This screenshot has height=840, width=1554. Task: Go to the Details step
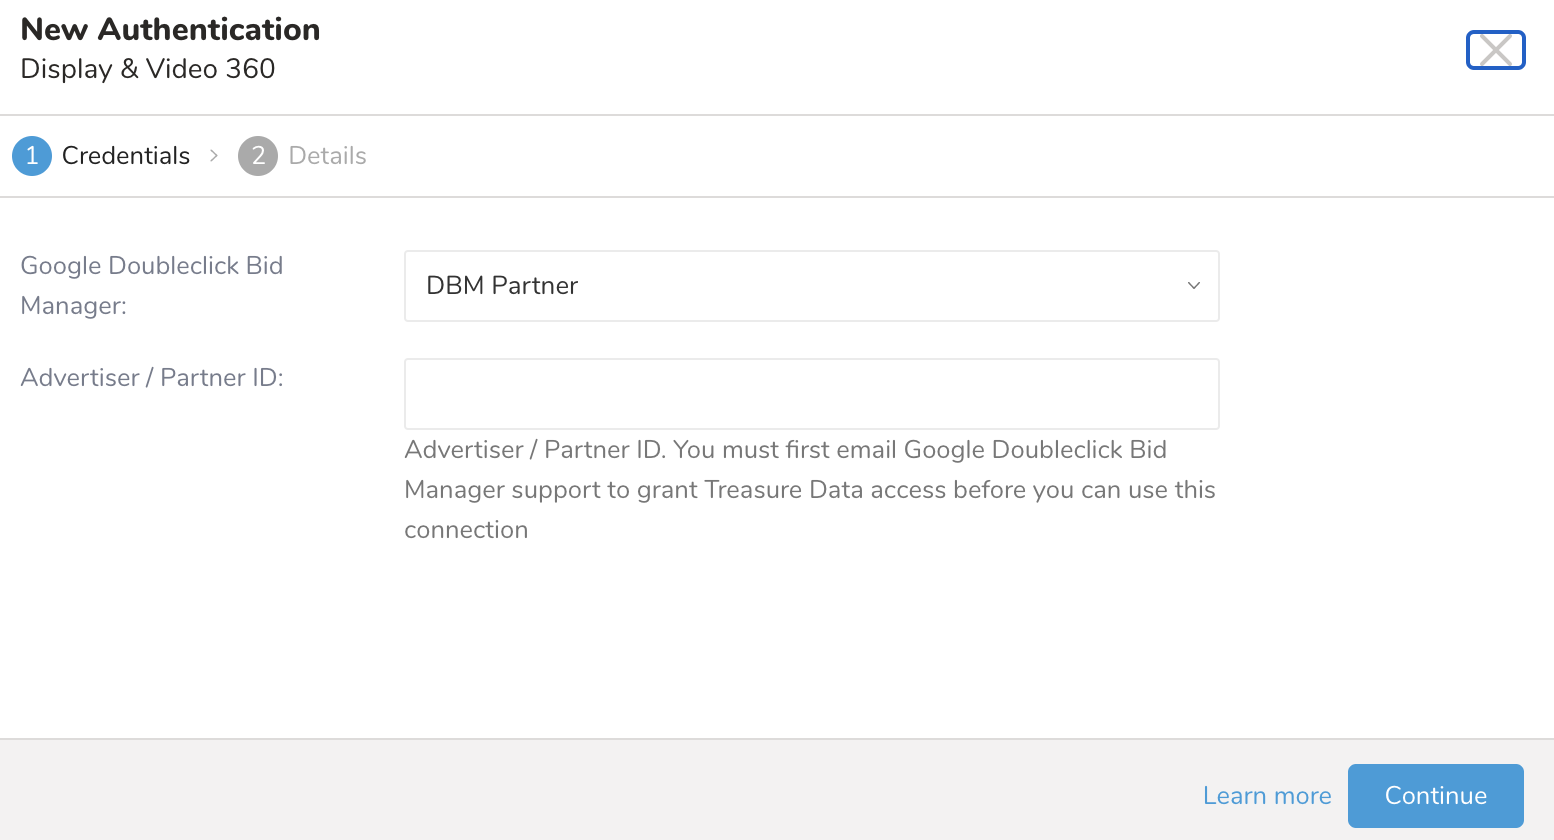[327, 156]
